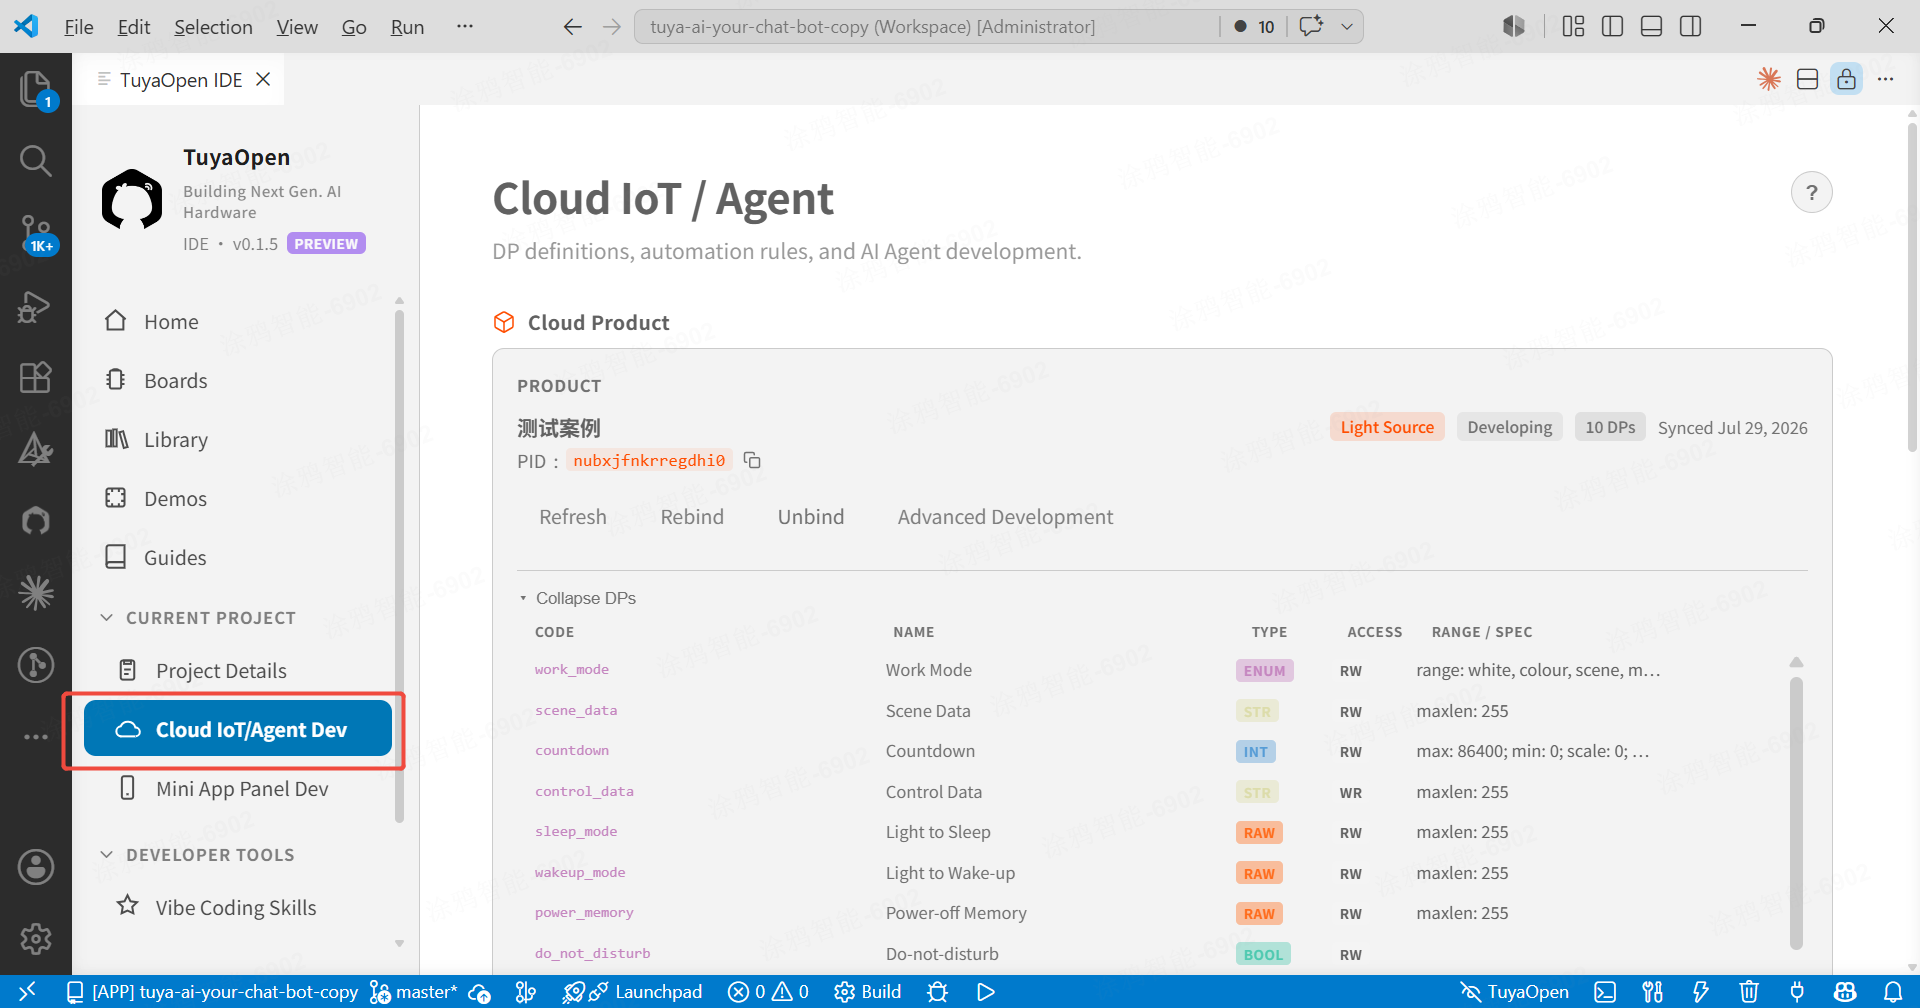Viewport: 1920px width, 1008px height.
Task: Click the Unbind button
Action: (811, 517)
